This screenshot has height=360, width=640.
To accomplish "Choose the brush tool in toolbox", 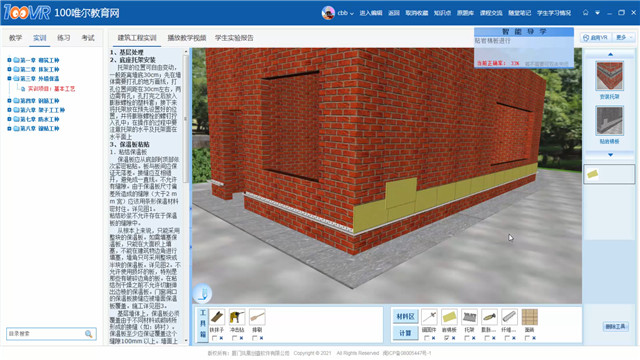I will point(257,317).
